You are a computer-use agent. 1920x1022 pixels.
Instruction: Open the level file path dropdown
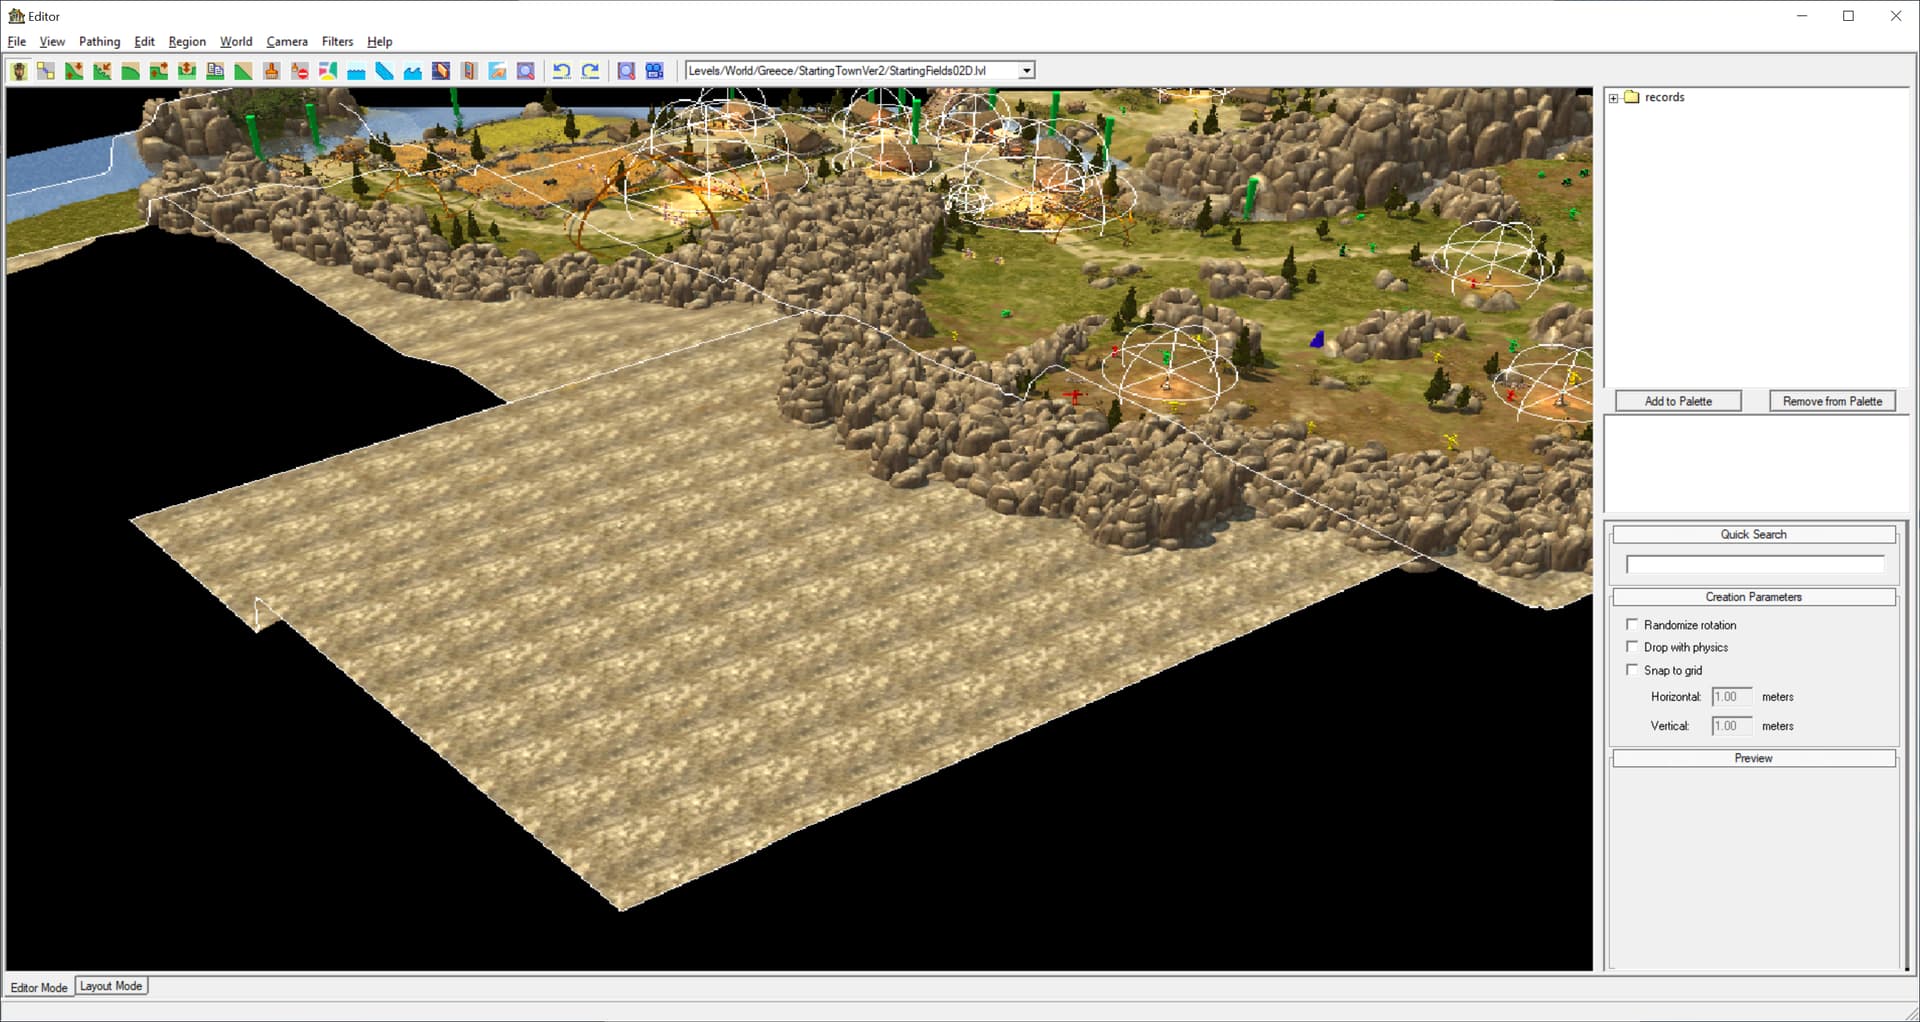(x=1026, y=71)
